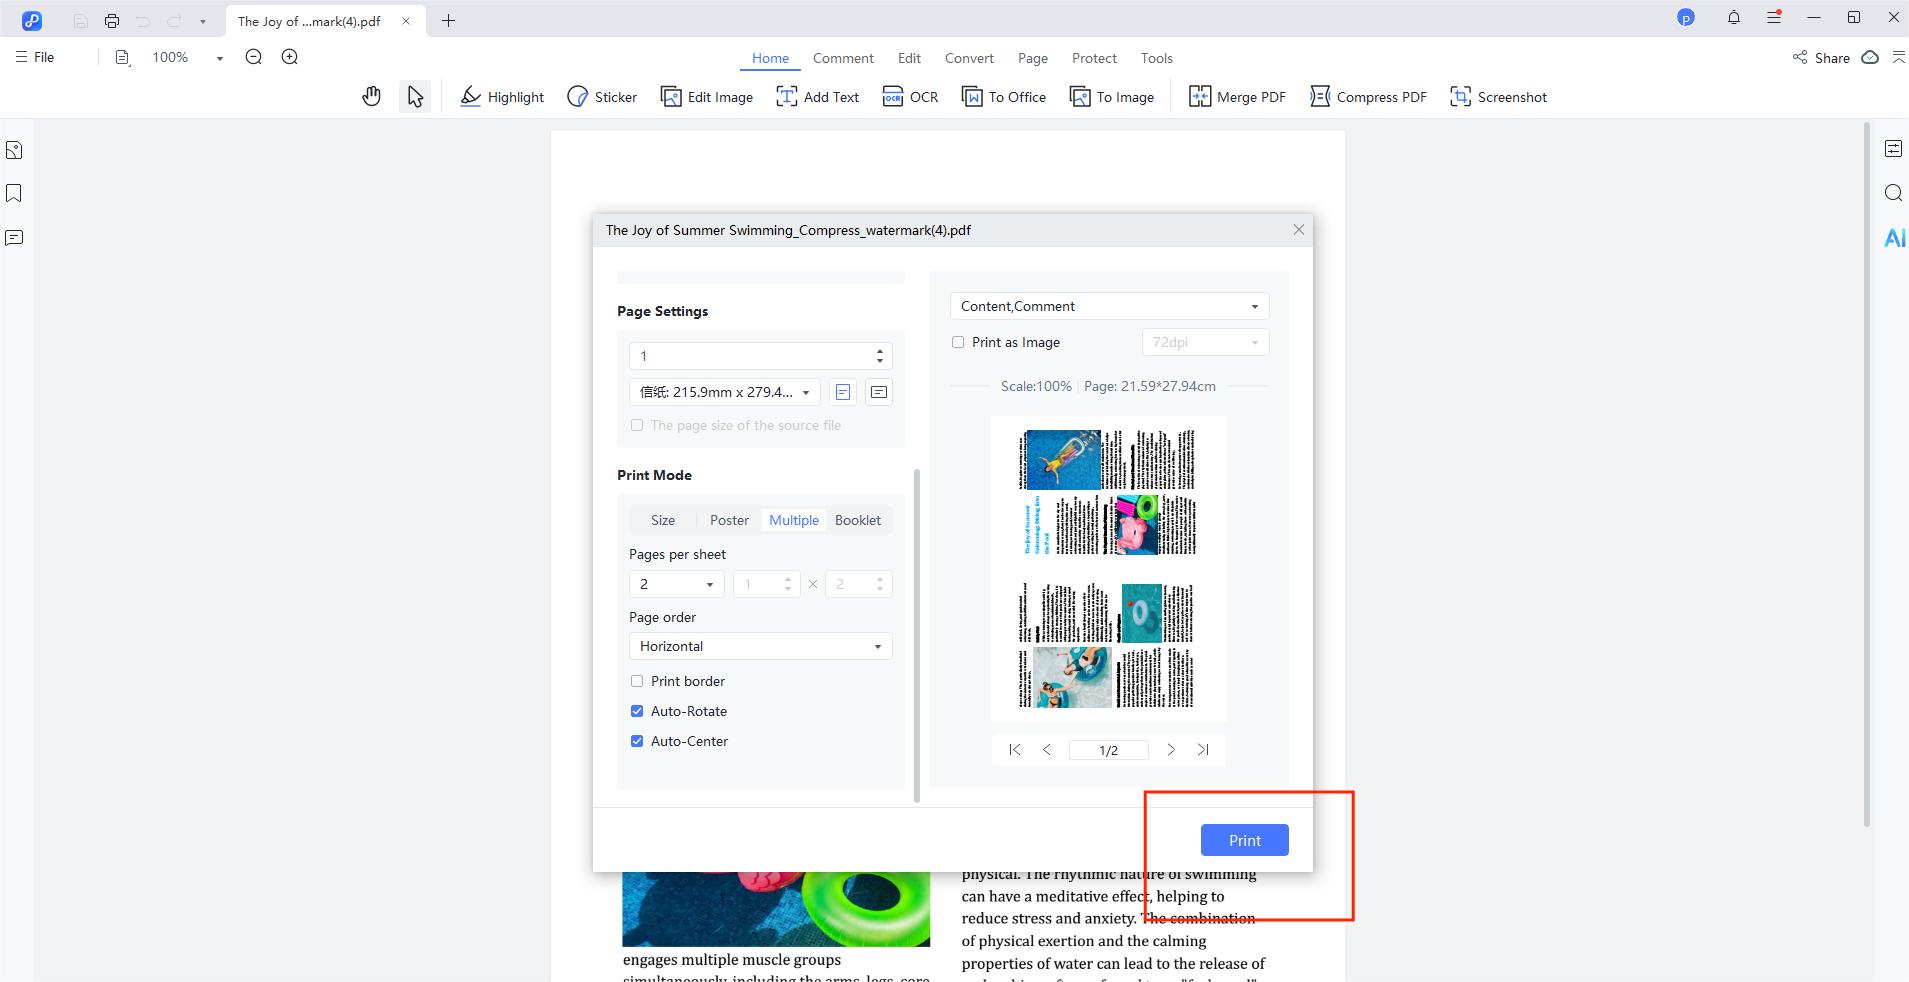Convert with the To Image tool
The image size is (1909, 982).
point(1112,97)
